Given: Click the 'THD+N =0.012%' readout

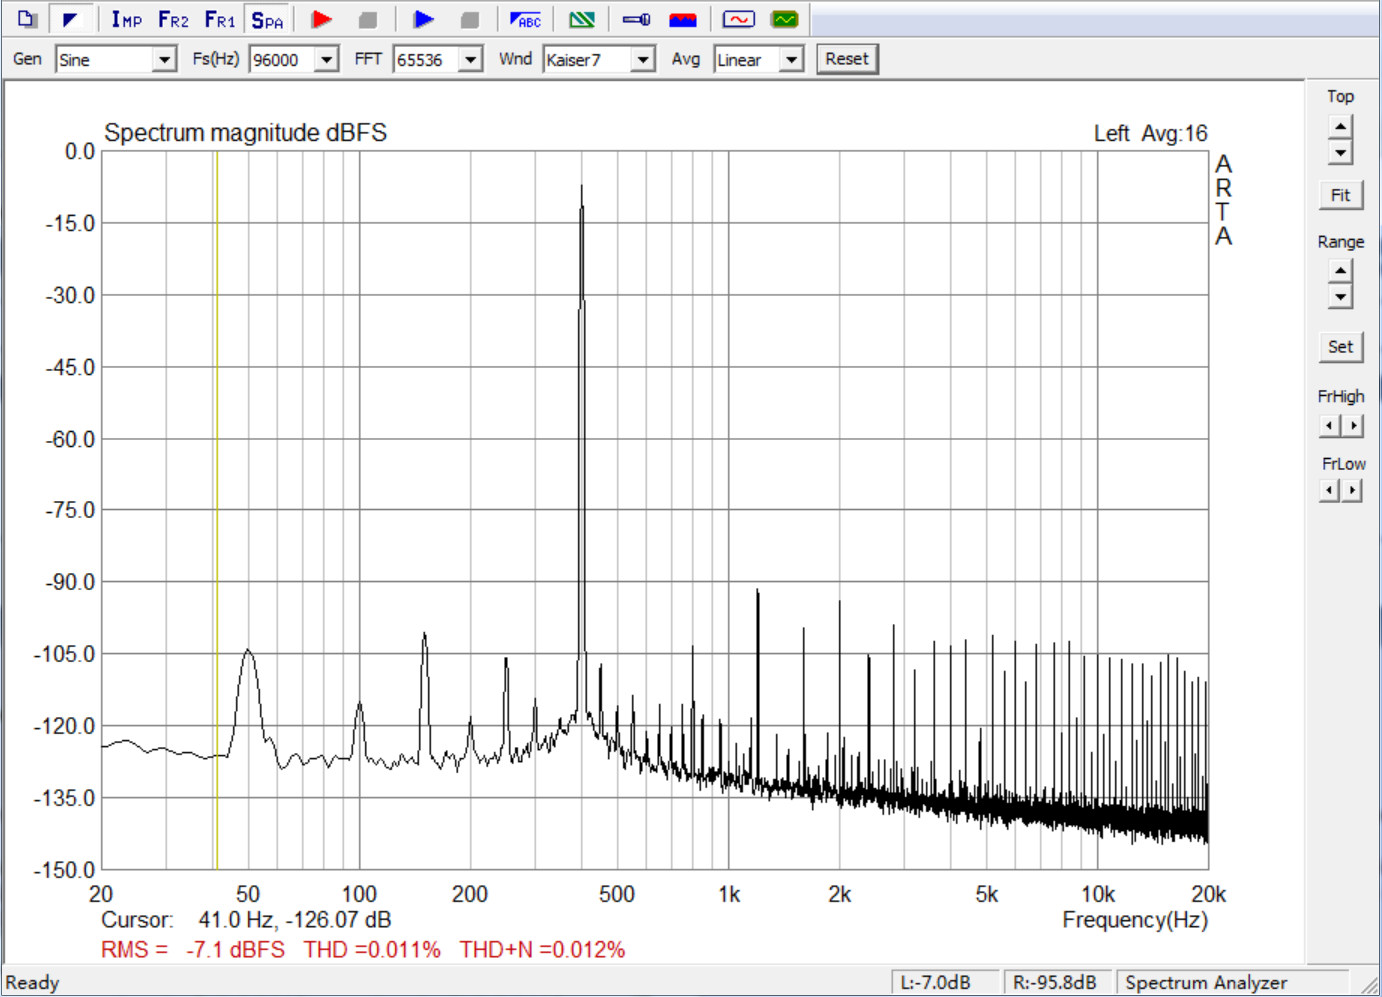Looking at the screenshot, I should (x=542, y=950).
